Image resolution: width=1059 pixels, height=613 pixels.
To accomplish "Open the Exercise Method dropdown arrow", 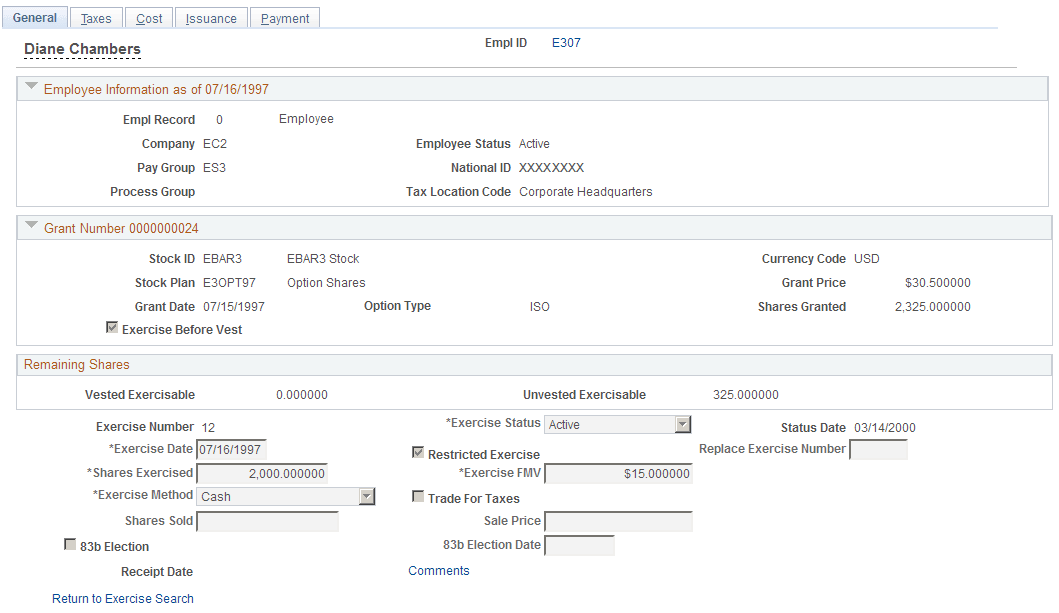I will [x=367, y=497].
